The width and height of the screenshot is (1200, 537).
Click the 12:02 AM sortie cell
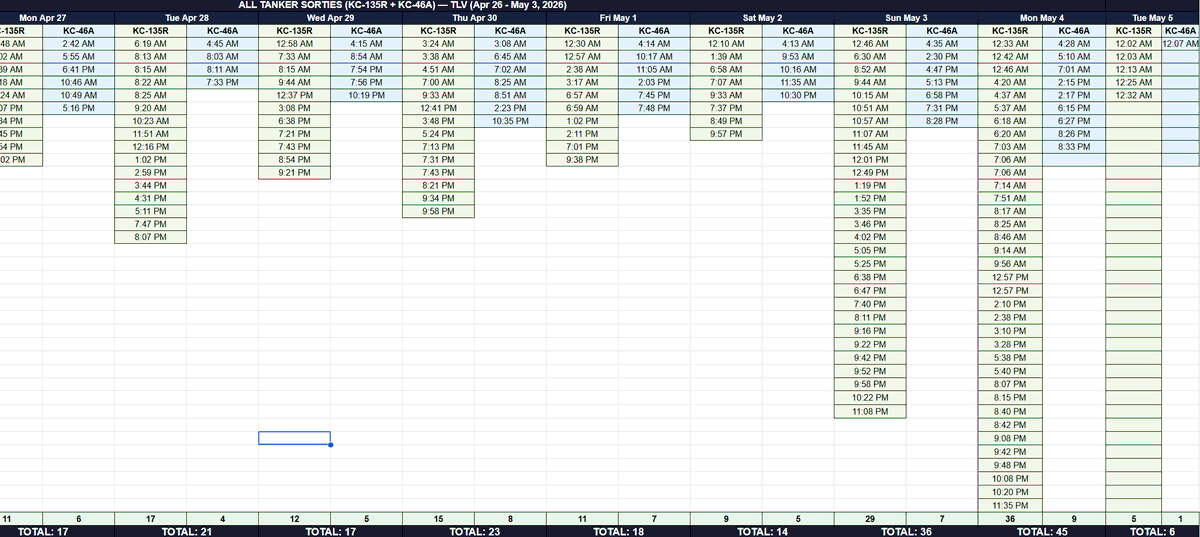(1134, 44)
